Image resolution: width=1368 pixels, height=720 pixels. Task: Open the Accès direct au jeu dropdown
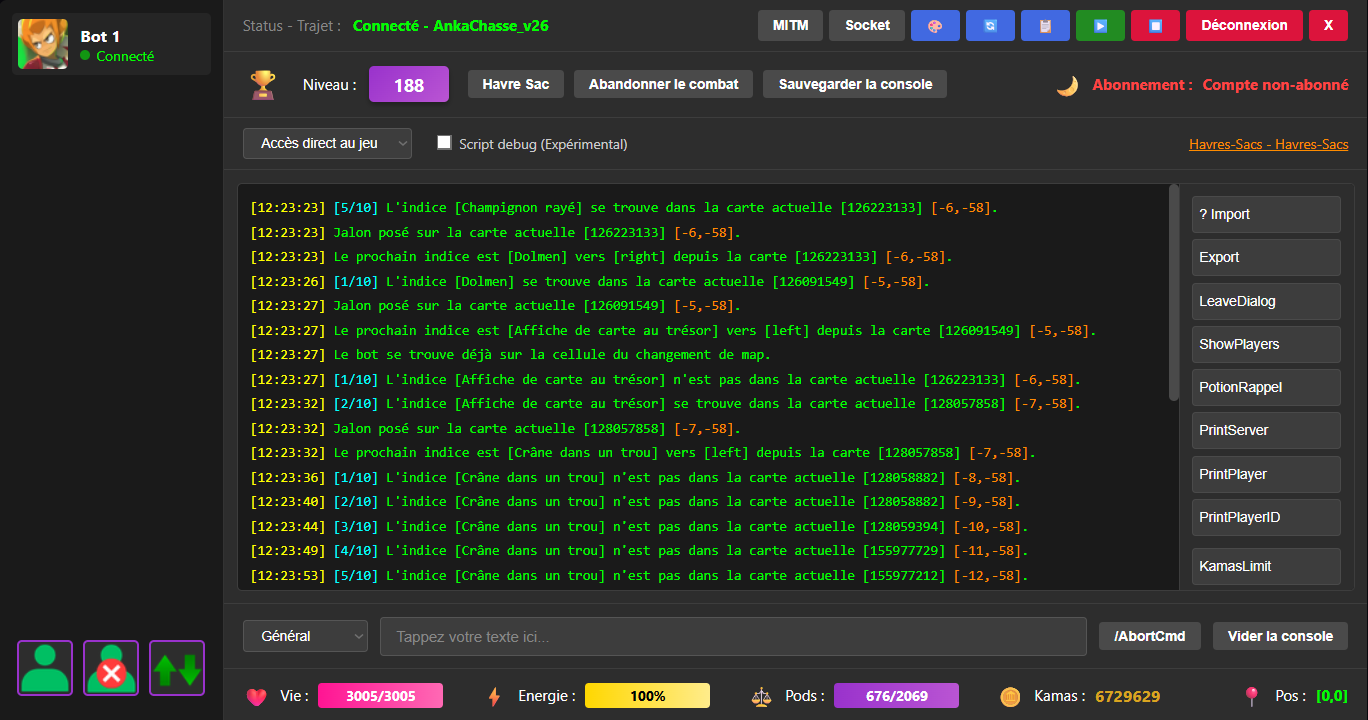pos(327,143)
